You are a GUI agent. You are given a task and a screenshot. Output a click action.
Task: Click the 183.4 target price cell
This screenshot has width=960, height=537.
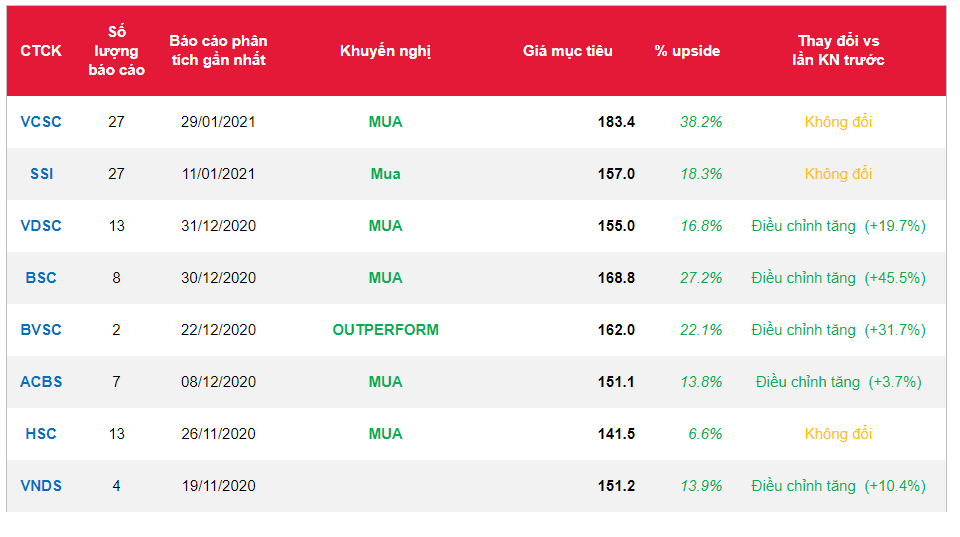pyautogui.click(x=616, y=122)
